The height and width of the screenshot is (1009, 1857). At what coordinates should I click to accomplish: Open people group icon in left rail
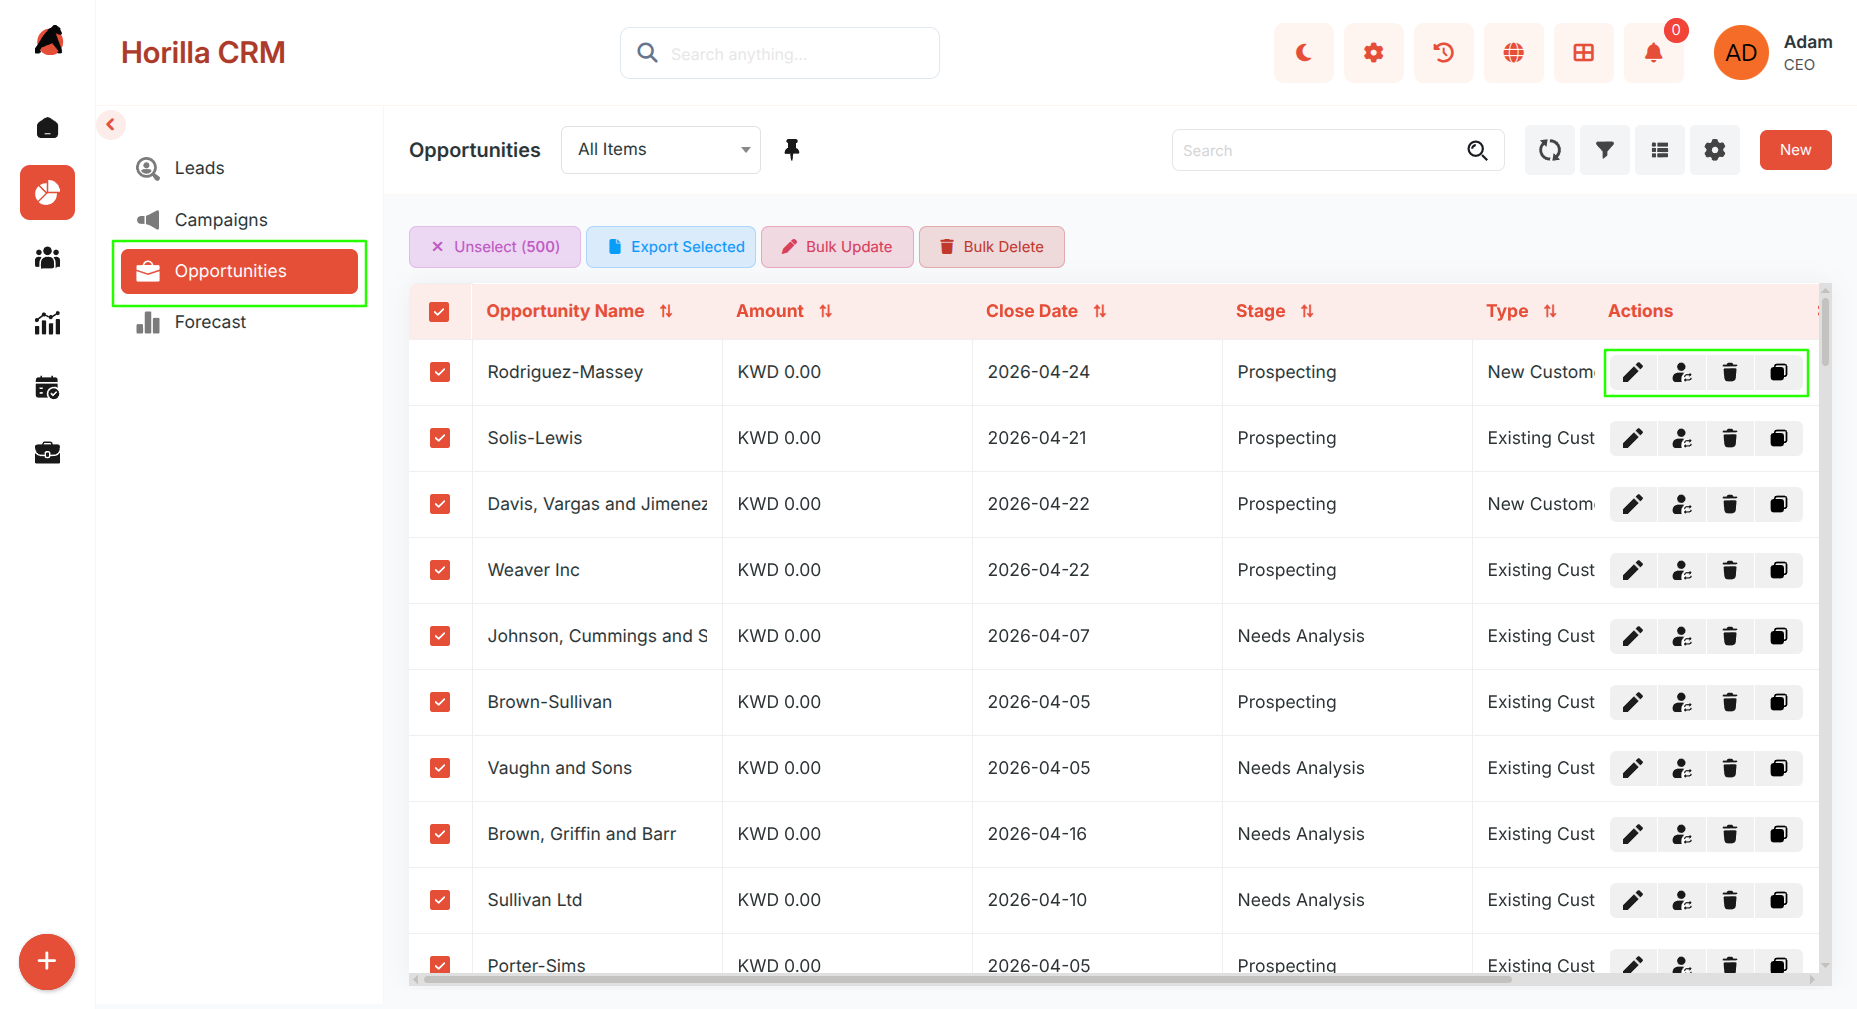(47, 258)
